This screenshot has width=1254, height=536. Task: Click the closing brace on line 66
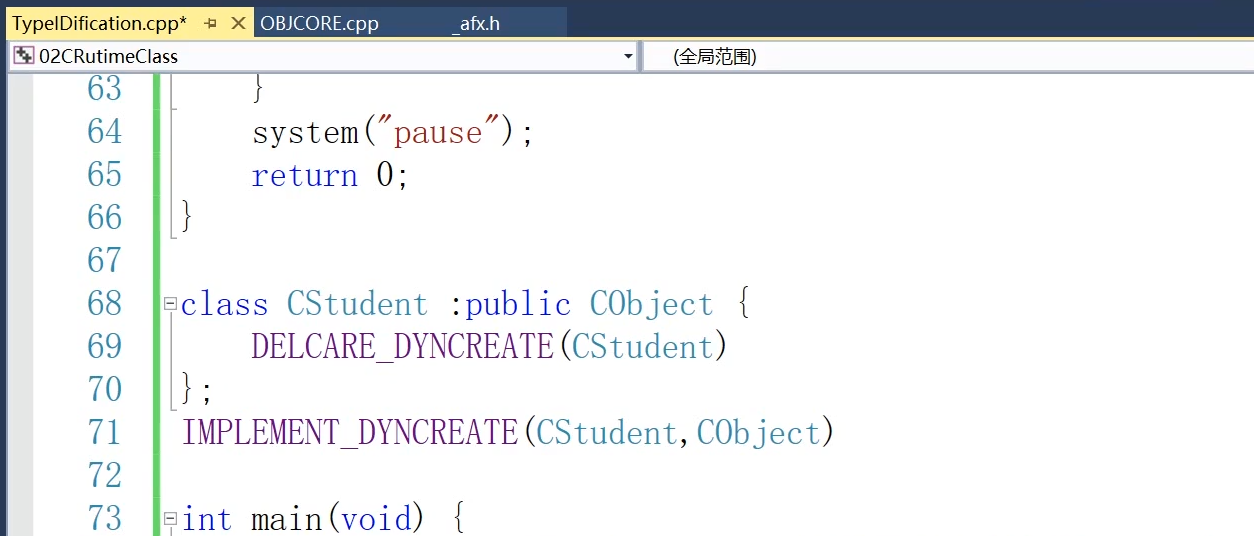coord(186,217)
